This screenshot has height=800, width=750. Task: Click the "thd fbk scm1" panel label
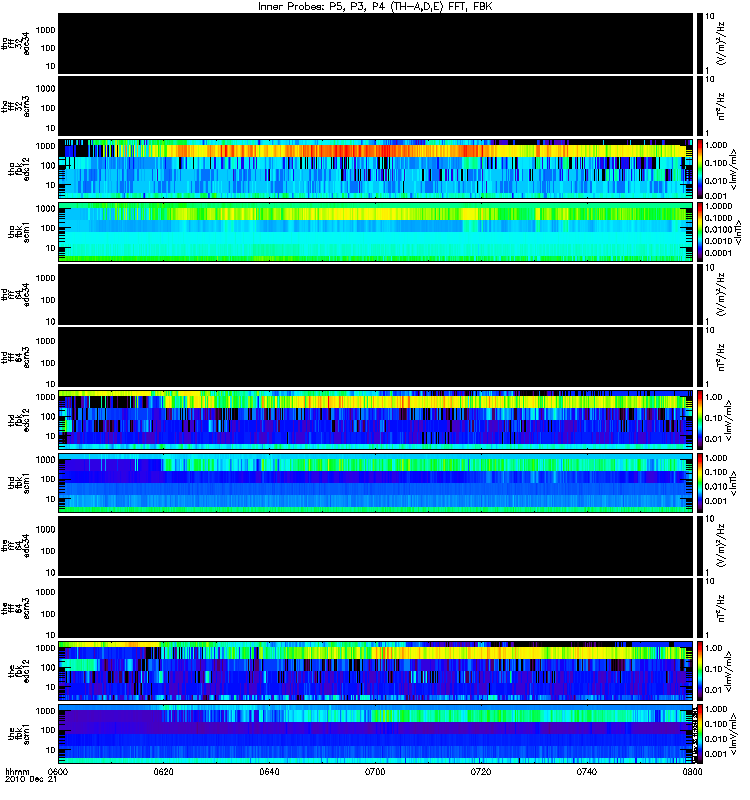pos(19,483)
